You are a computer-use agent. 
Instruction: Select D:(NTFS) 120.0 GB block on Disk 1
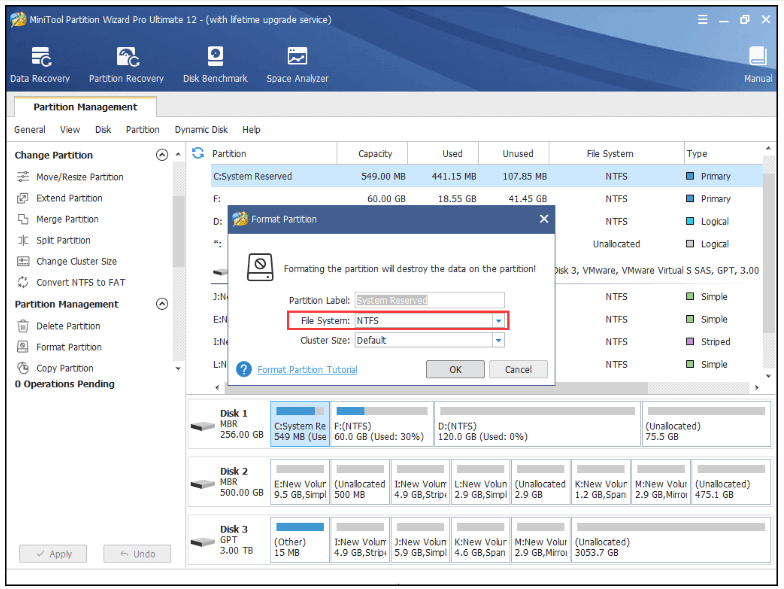coord(538,424)
